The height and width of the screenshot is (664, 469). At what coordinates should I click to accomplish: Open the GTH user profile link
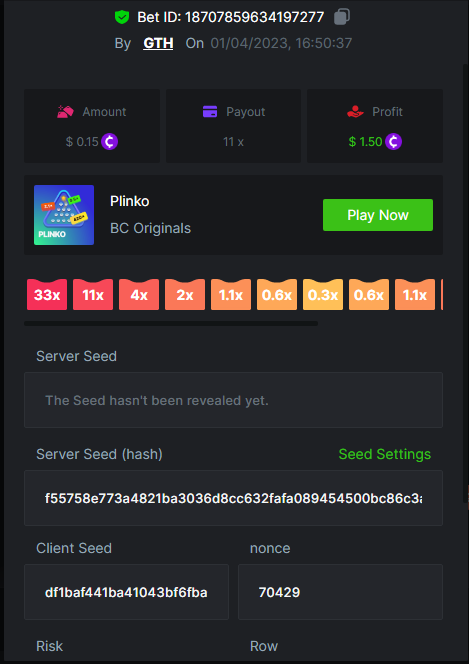point(158,43)
